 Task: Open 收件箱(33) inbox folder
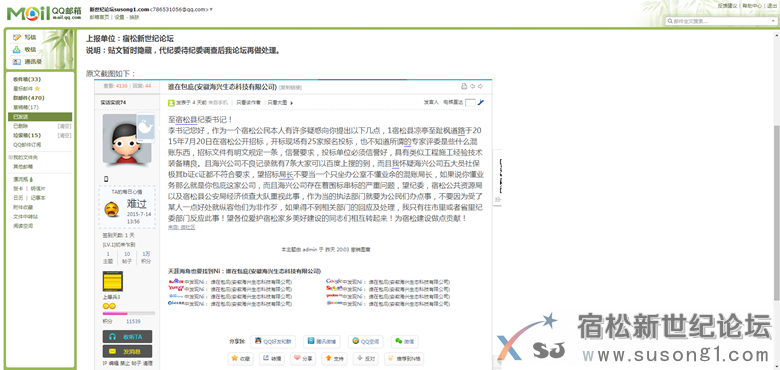27,80
